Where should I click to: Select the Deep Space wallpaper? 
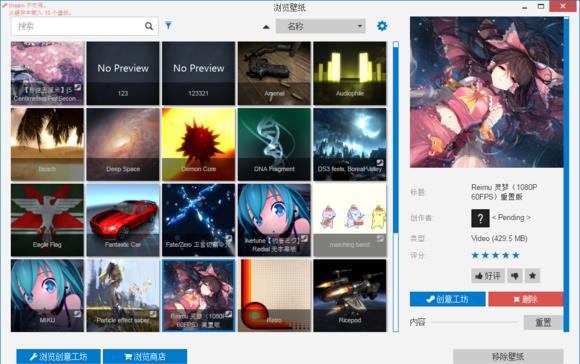(123, 144)
